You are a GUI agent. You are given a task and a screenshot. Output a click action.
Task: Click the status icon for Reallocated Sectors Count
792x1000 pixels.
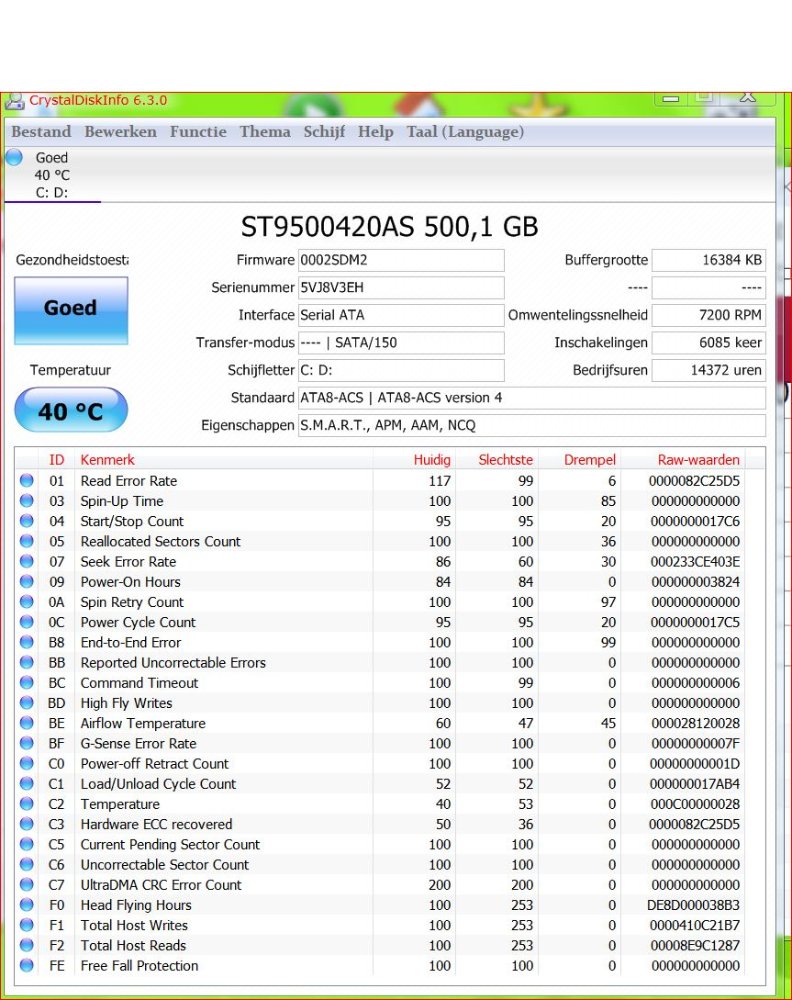pos(27,541)
